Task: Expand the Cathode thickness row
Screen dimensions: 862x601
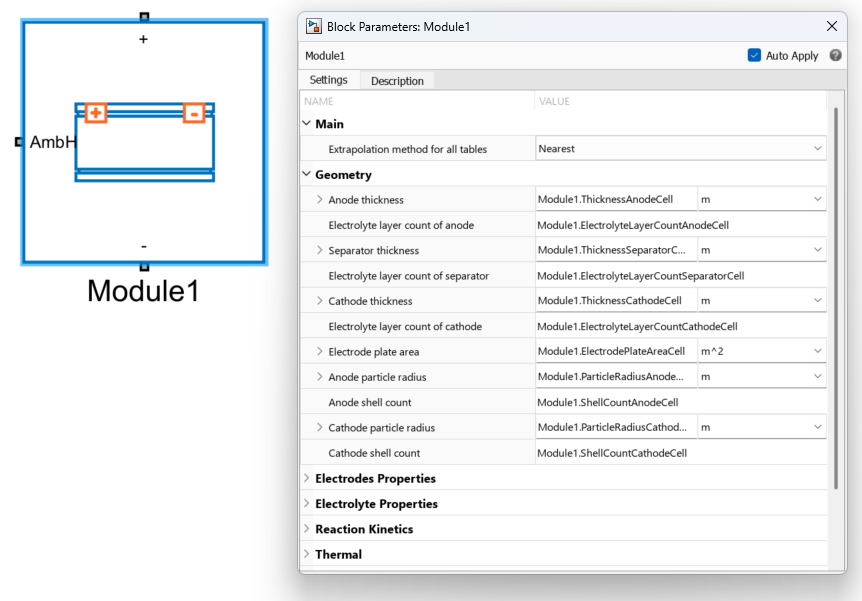Action: [x=319, y=301]
